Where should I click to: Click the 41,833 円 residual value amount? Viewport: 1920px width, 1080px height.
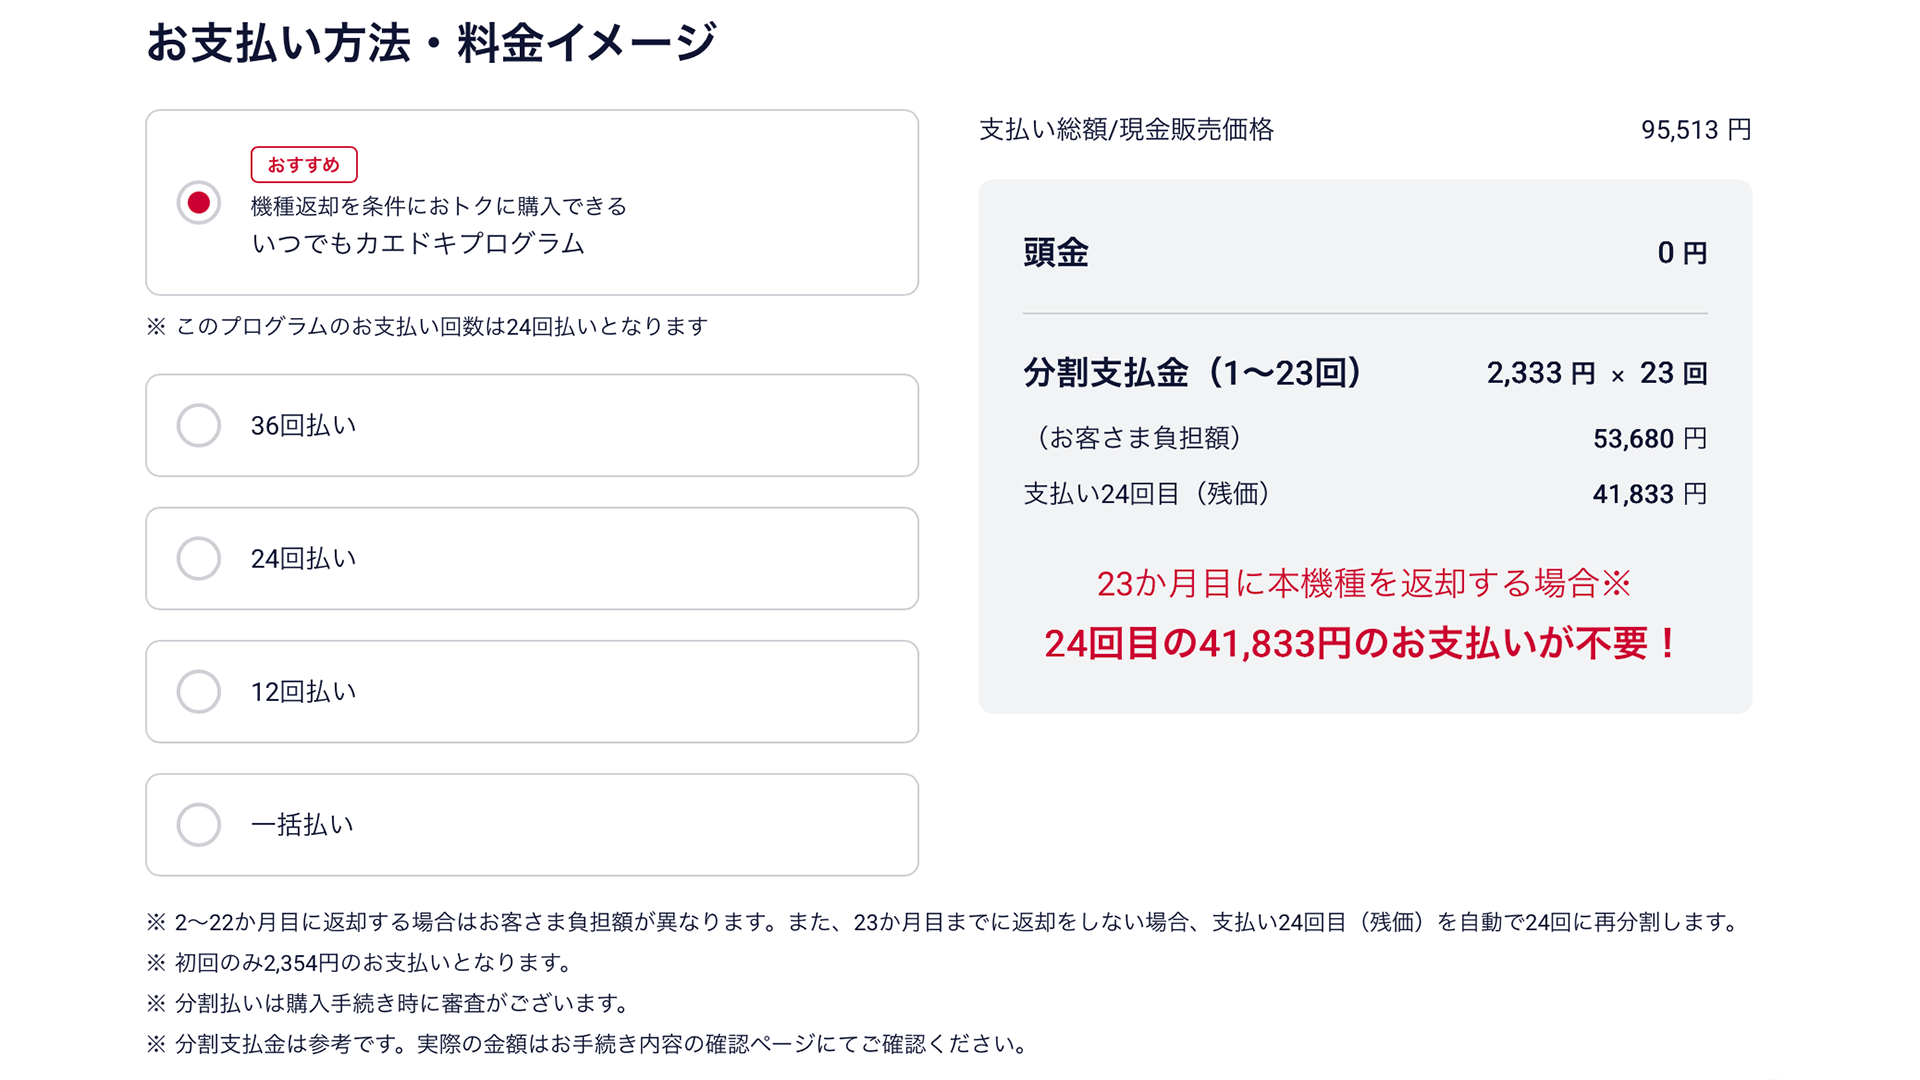pyautogui.click(x=1649, y=494)
